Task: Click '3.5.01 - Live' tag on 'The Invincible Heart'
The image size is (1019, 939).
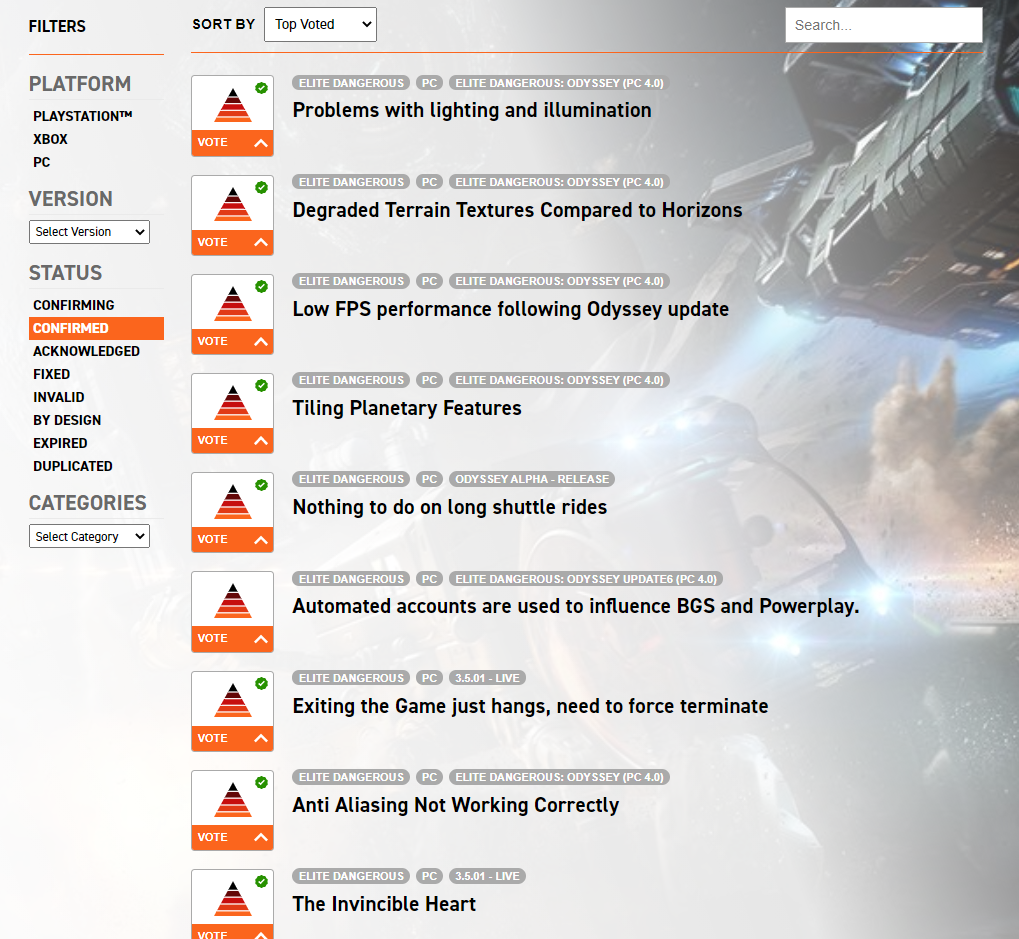Action: click(487, 877)
